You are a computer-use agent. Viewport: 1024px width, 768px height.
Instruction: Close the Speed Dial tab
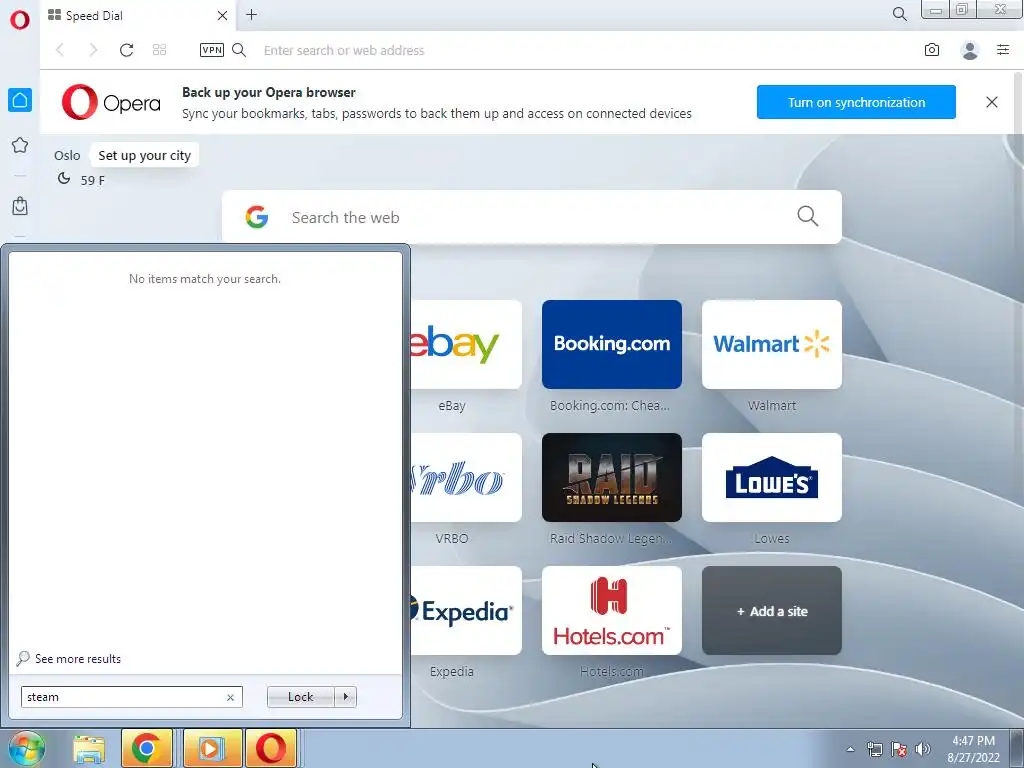(222, 15)
